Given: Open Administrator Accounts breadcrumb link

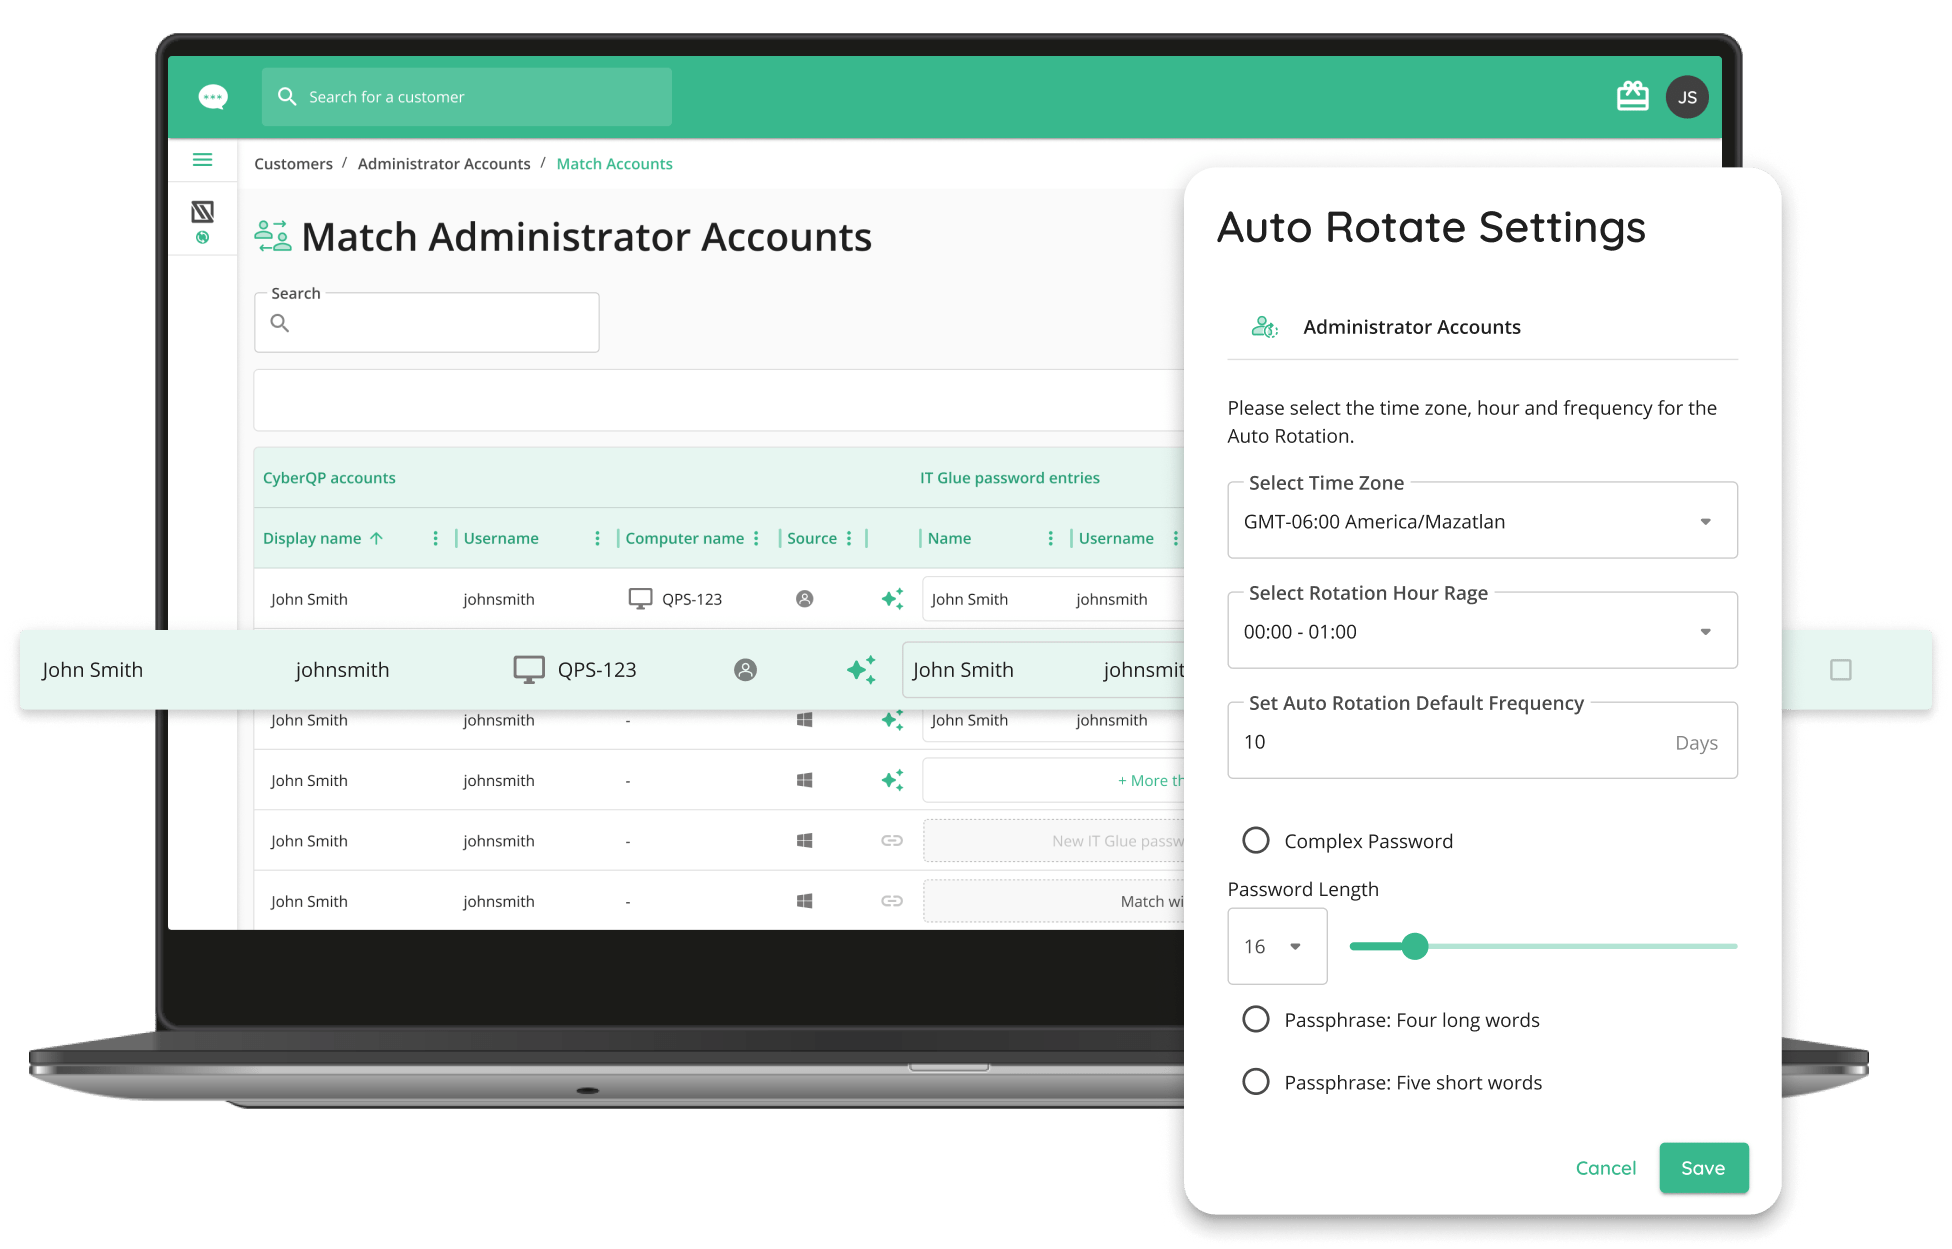Looking at the screenshot, I should point(444,163).
